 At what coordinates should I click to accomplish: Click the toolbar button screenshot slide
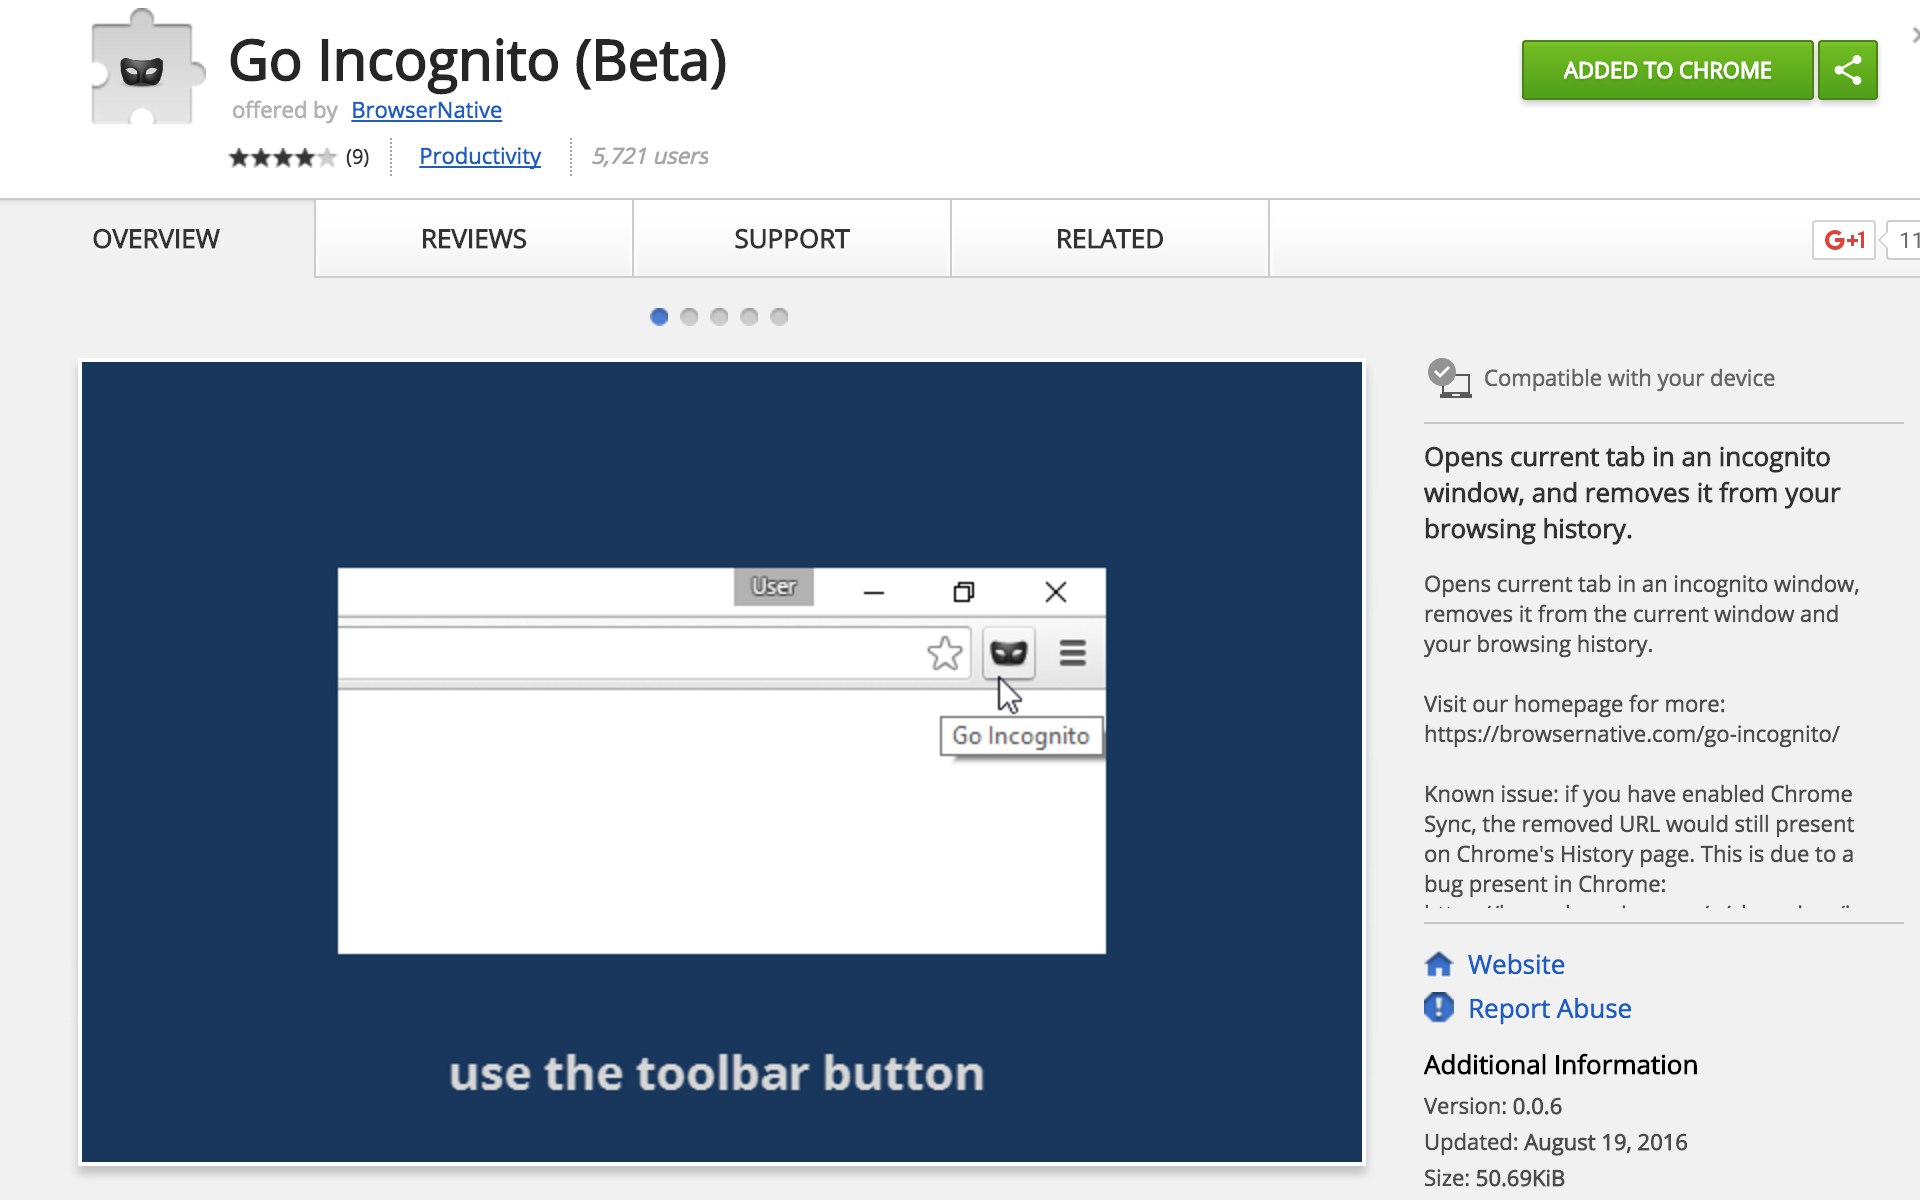722,762
